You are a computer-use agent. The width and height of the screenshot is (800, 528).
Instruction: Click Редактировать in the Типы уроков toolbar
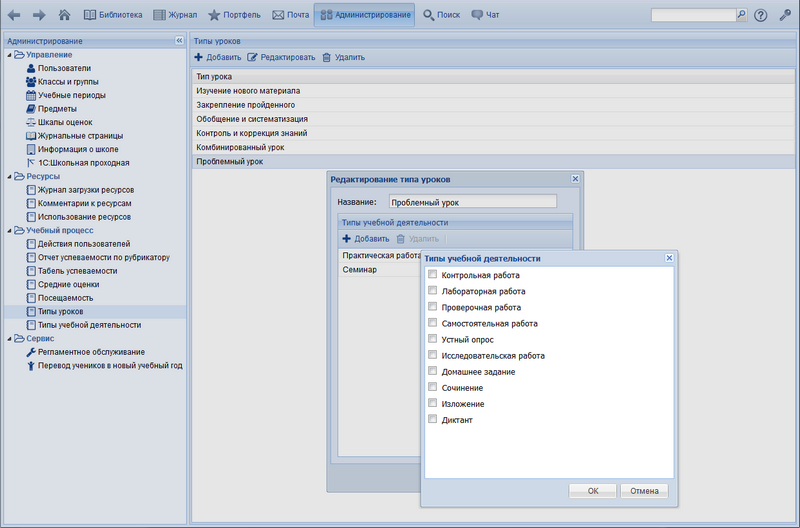281,57
